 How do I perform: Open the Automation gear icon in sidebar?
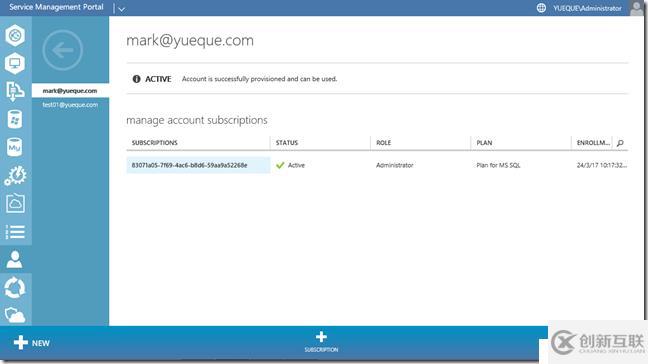15,175
